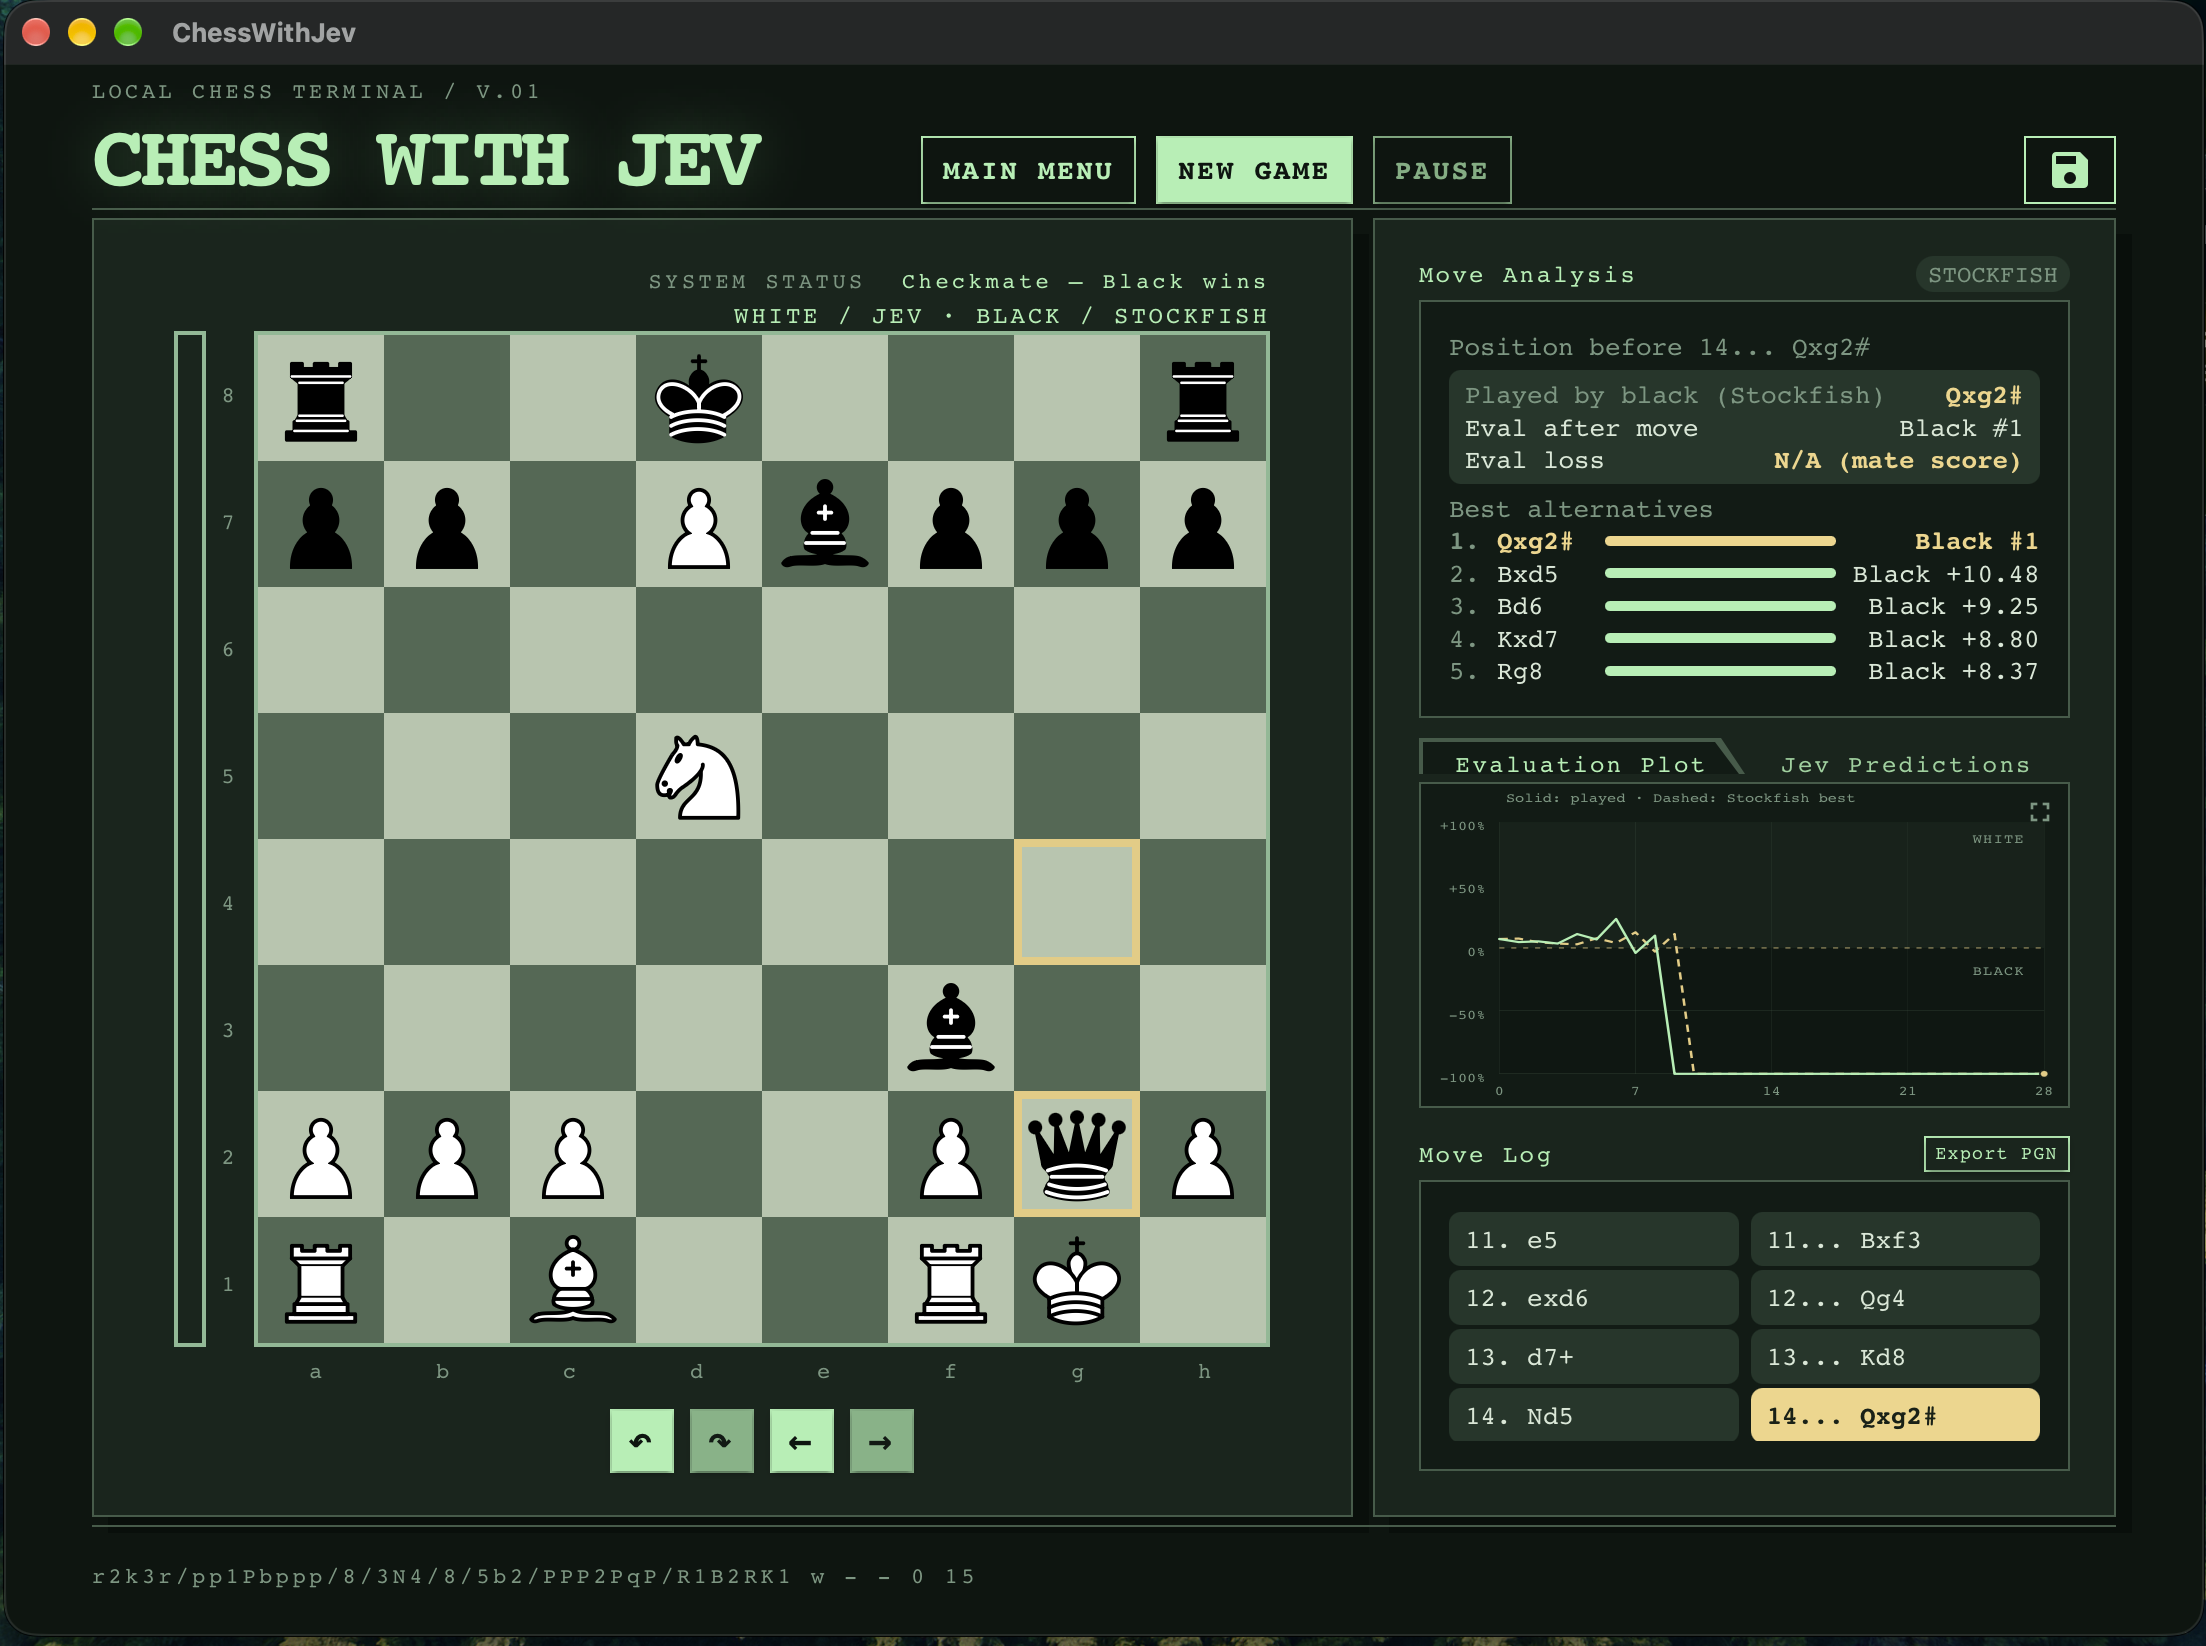The height and width of the screenshot is (1646, 2206).
Task: Click the redo move curved arrow button
Action: pos(722,1441)
